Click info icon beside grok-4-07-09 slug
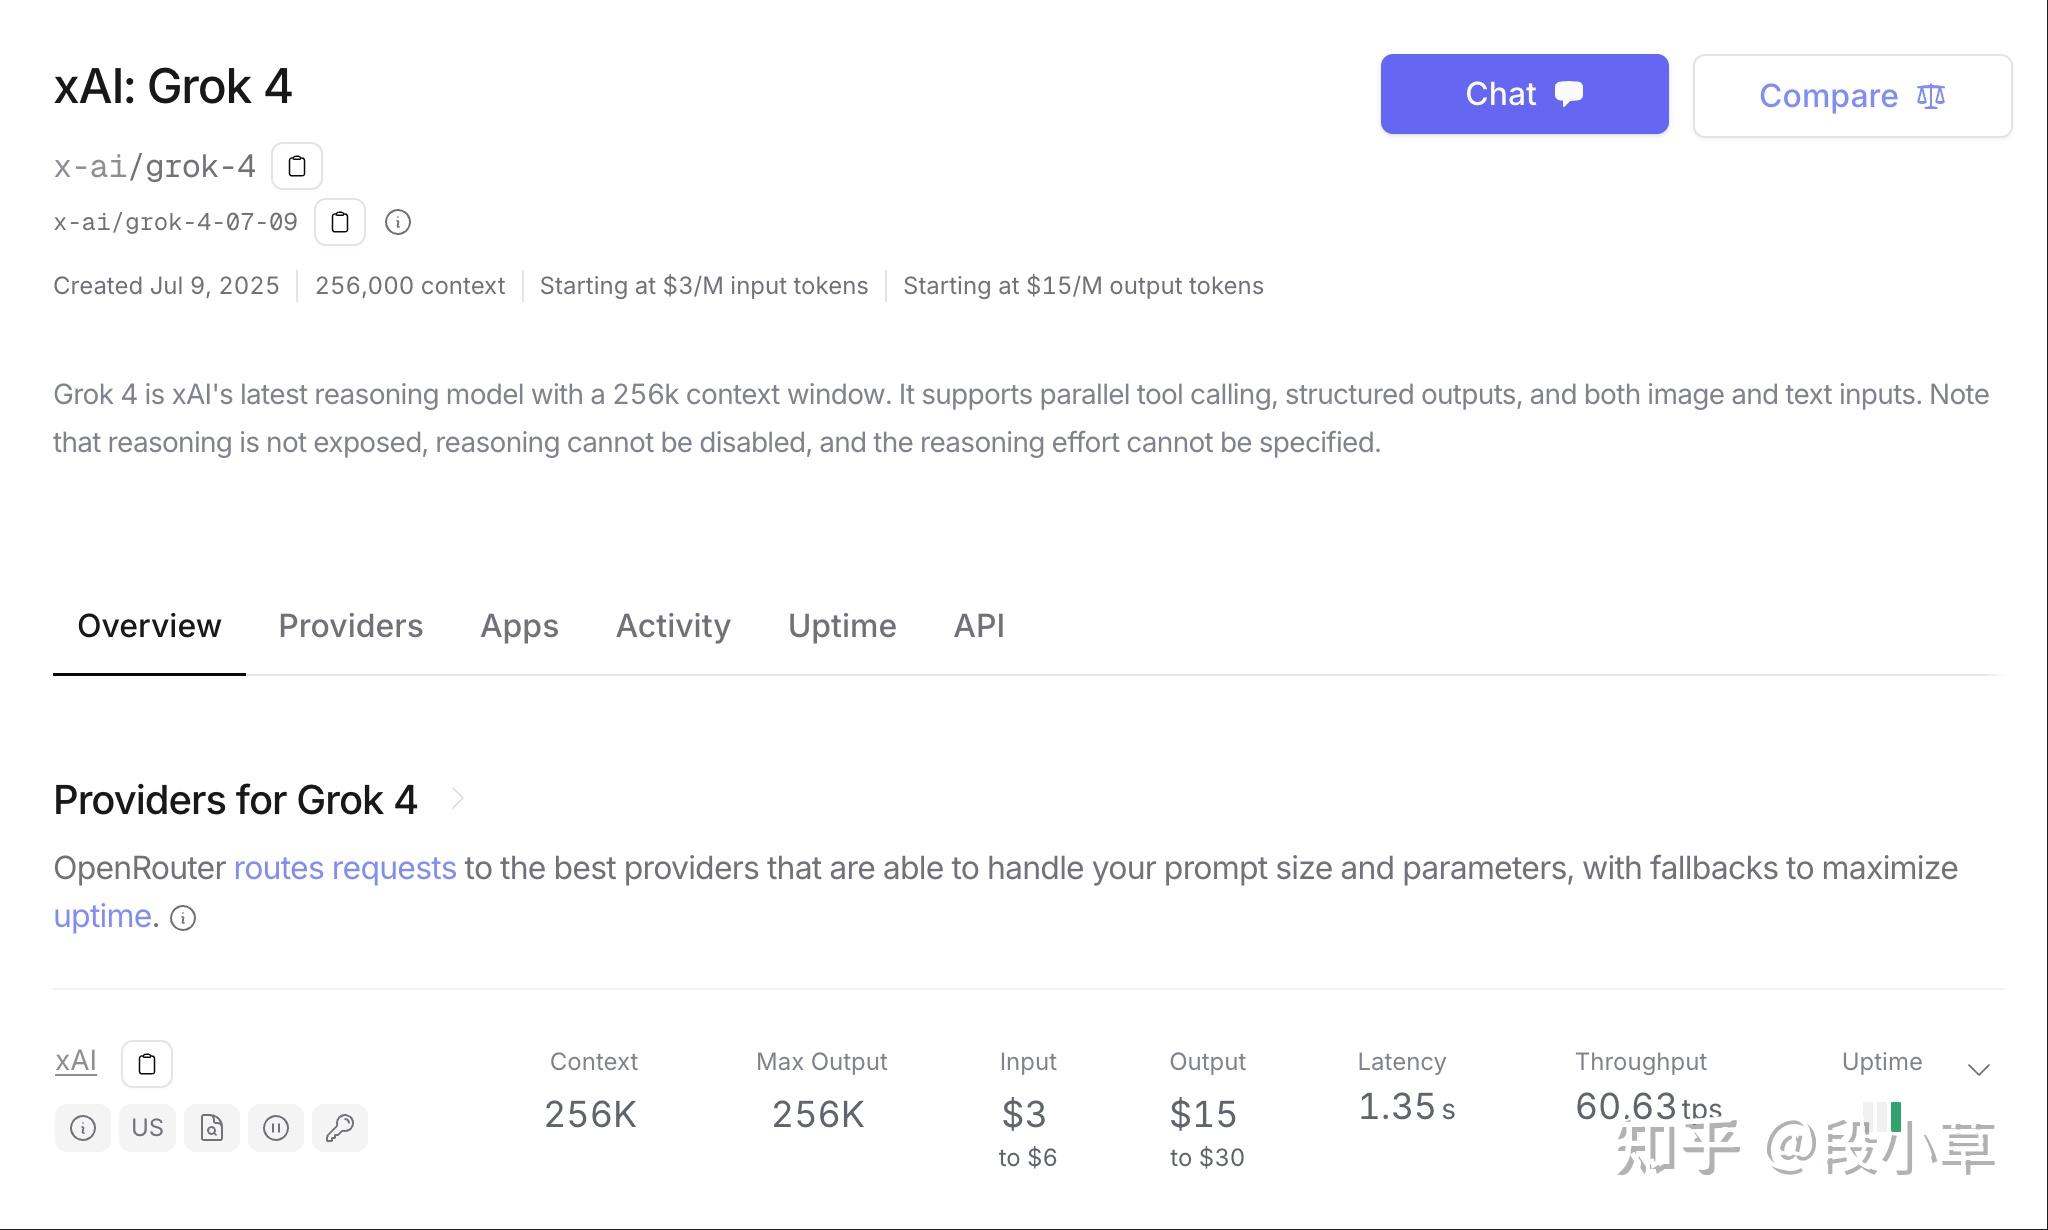This screenshot has height=1230, width=2048. point(398,222)
